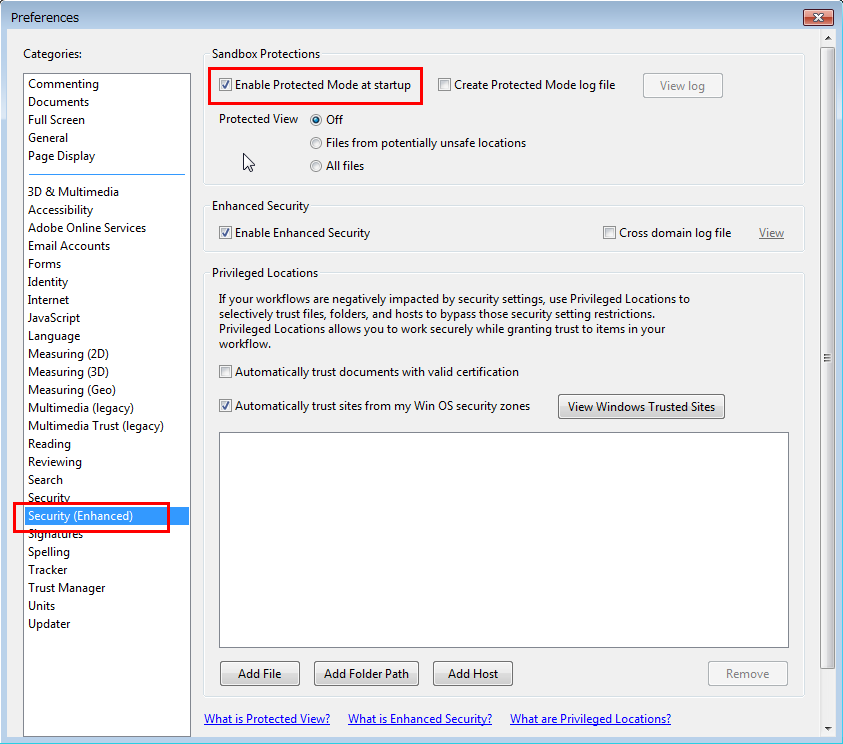843x744 pixels.
Task: Open the View log dialog
Action: 682,85
